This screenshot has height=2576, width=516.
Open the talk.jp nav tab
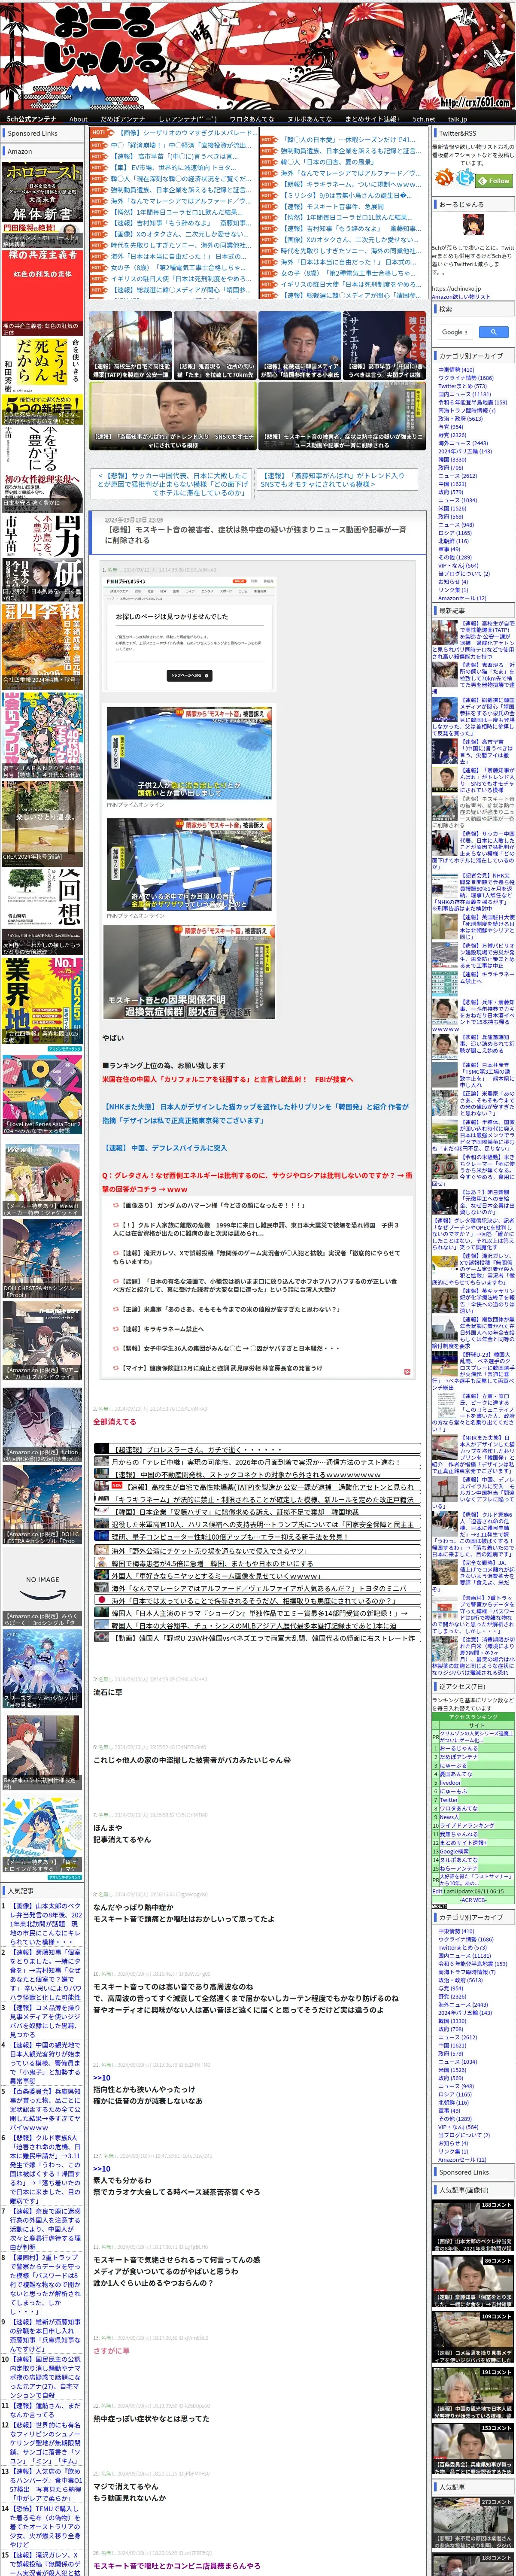point(457,118)
